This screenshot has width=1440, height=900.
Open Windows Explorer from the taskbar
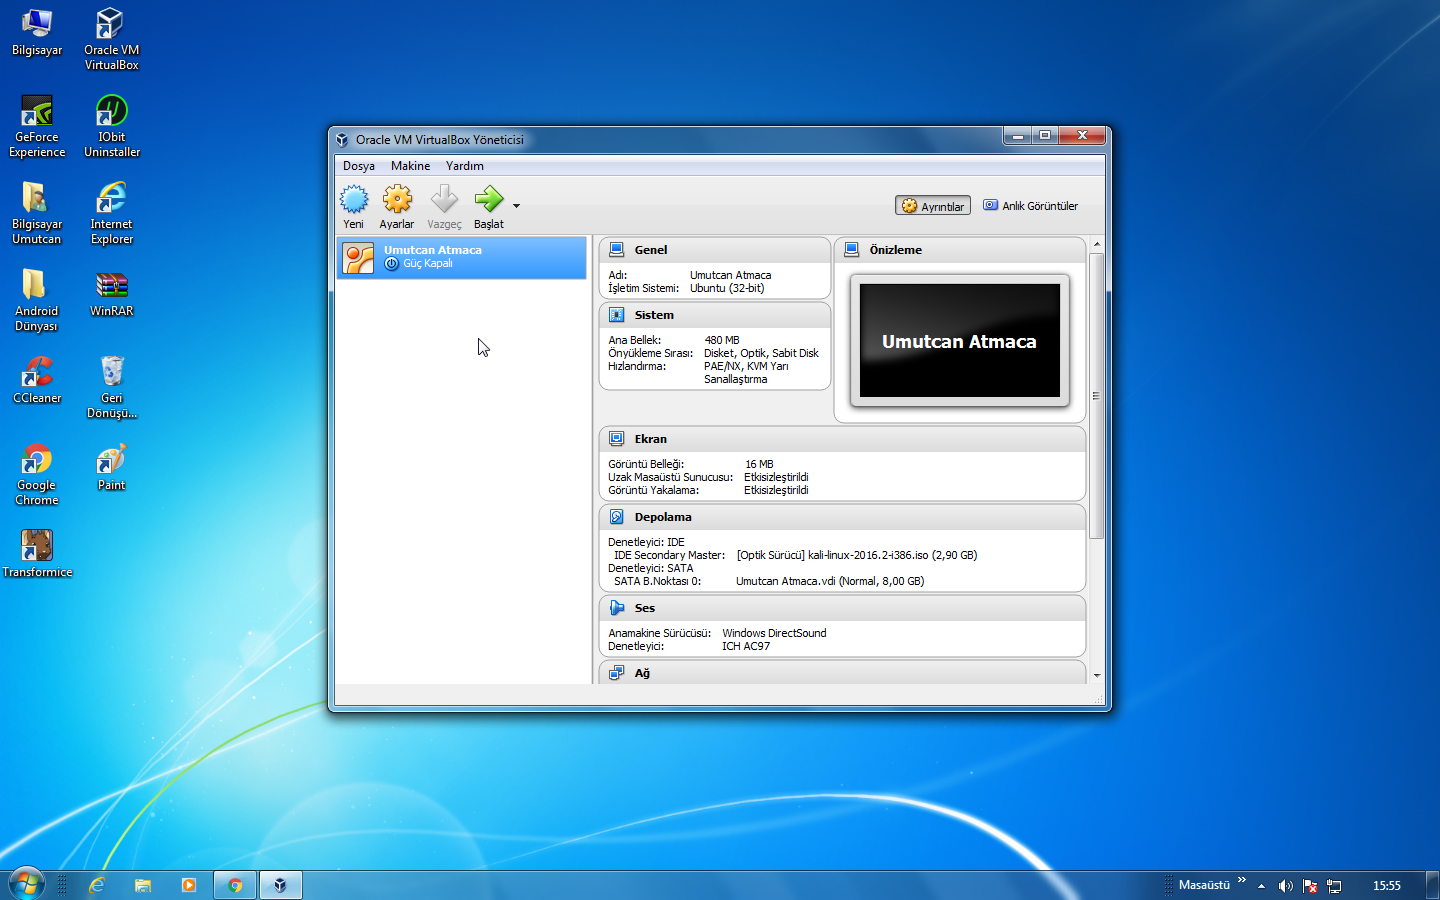pos(143,885)
